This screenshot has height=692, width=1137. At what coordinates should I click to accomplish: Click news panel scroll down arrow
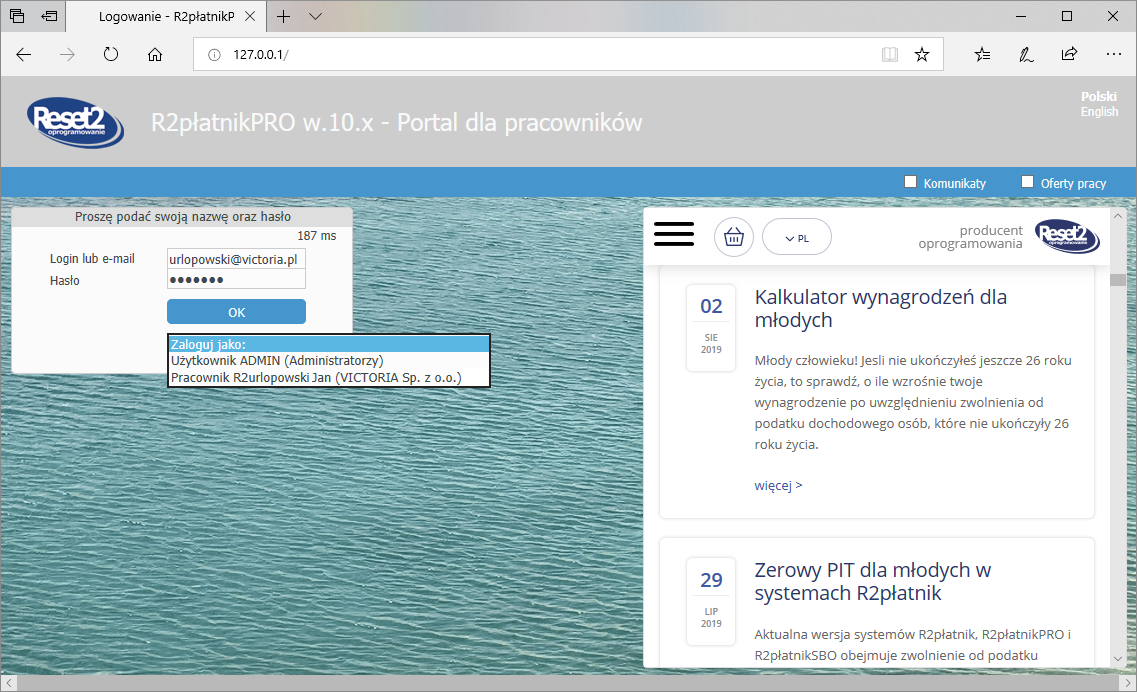pos(1117,659)
